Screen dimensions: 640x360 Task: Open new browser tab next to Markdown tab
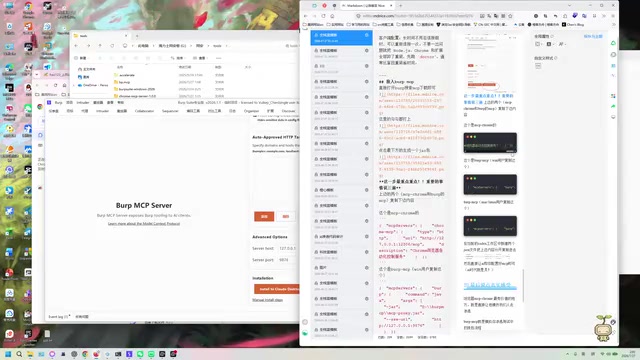pos(400,6)
